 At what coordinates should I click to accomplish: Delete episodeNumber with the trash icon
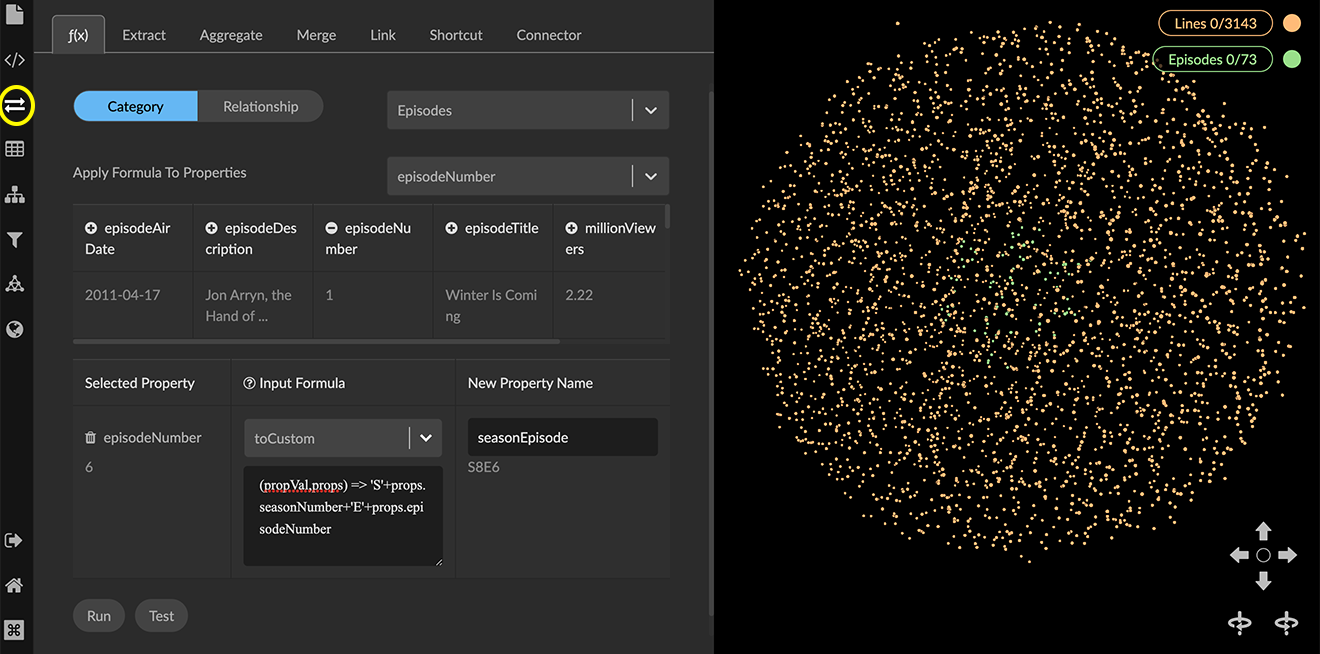pyautogui.click(x=91, y=438)
